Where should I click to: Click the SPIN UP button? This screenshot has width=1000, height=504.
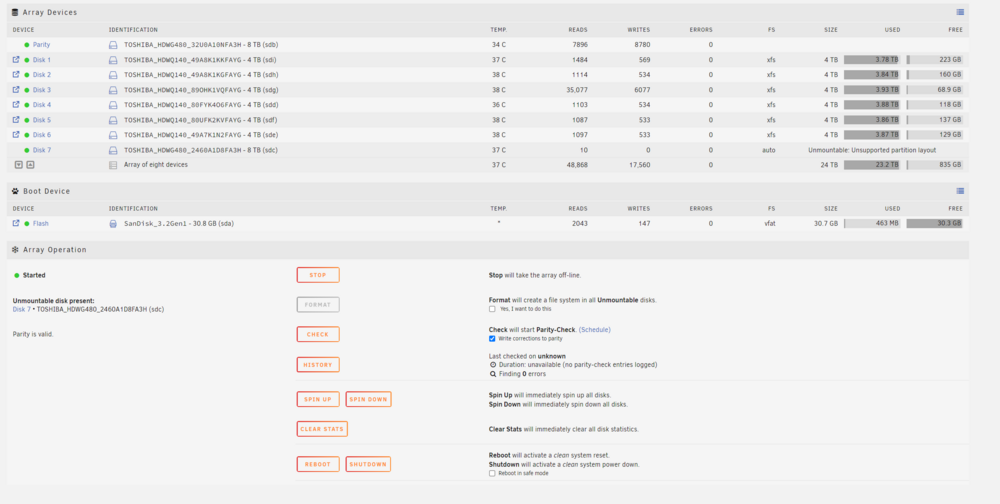(318, 399)
